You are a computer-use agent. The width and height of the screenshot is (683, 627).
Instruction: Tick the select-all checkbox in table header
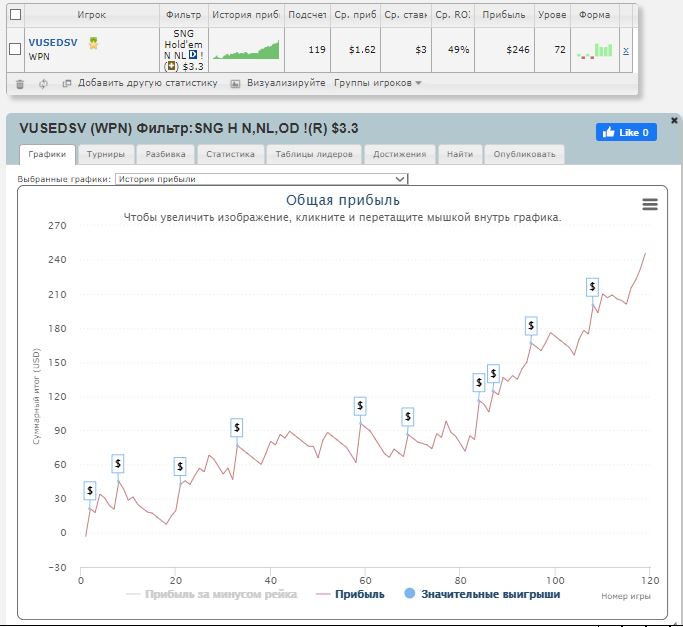pyautogui.click(x=15, y=15)
